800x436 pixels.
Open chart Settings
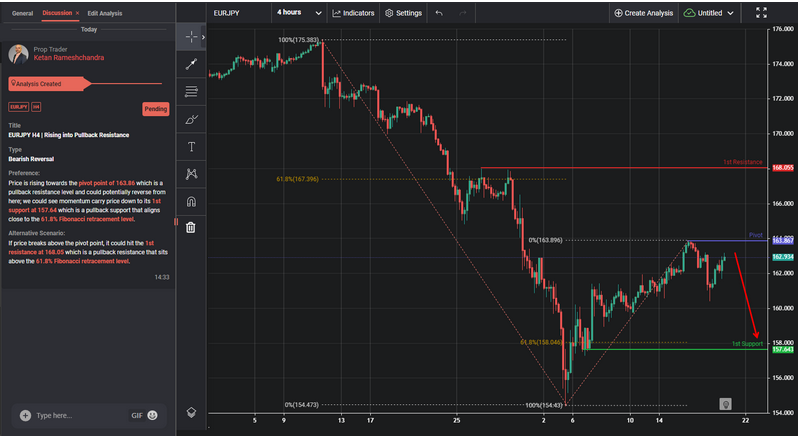404,13
